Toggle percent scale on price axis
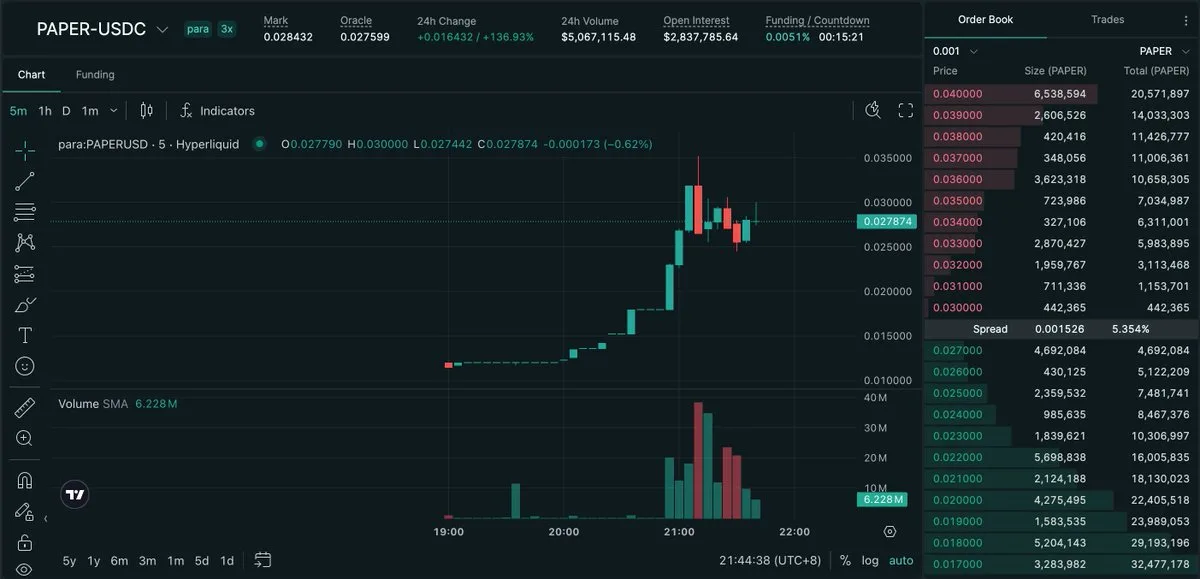 [845, 560]
